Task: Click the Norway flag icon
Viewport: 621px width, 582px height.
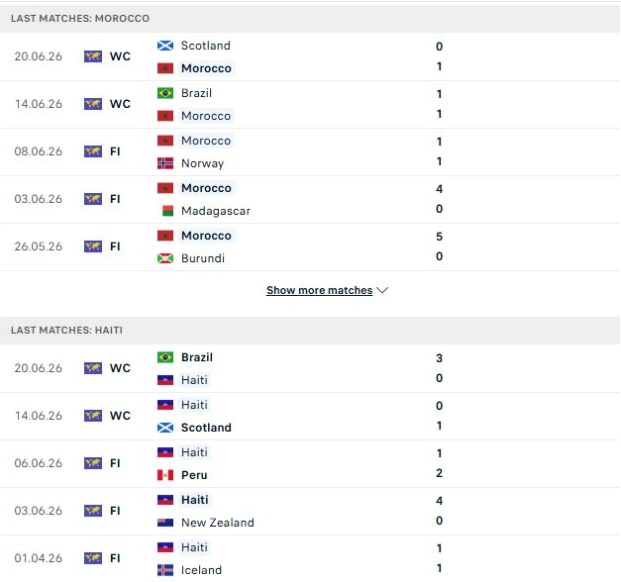Action: [165, 163]
